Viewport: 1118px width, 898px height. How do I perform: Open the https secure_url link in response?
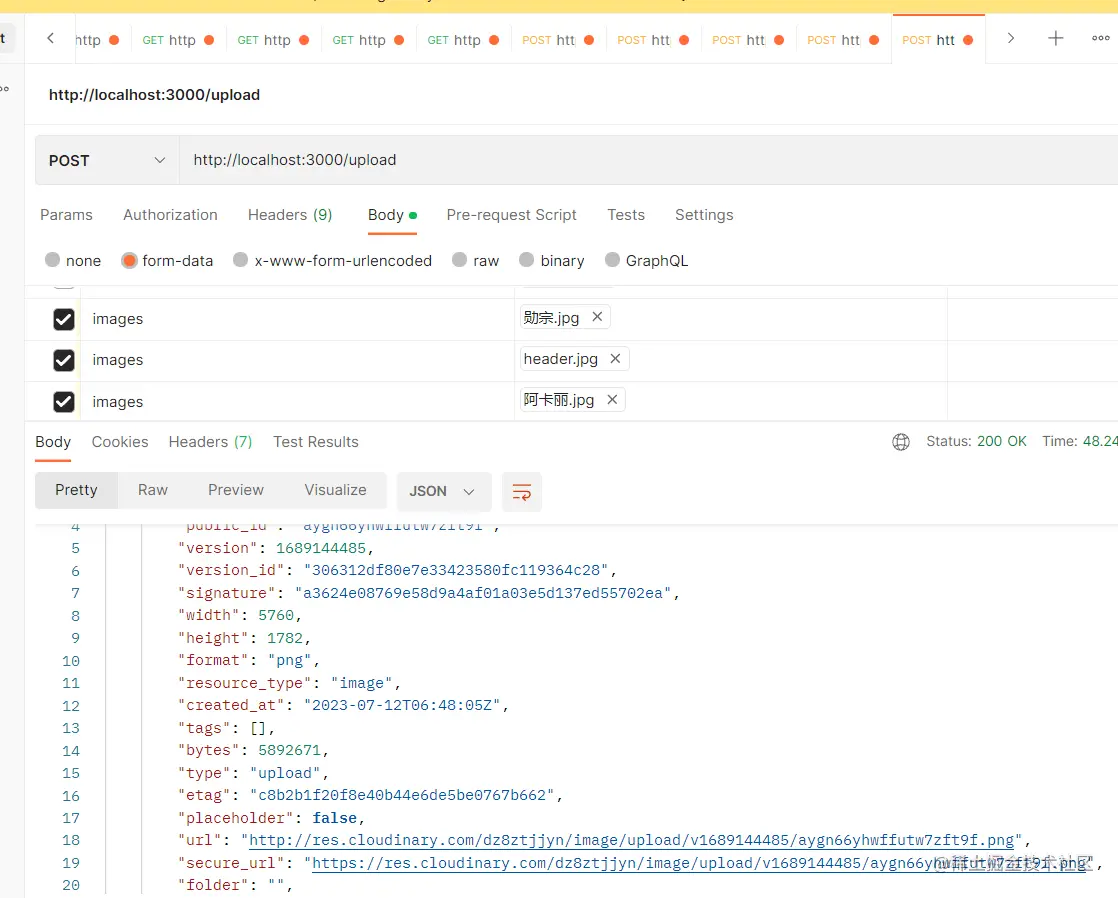pos(699,863)
